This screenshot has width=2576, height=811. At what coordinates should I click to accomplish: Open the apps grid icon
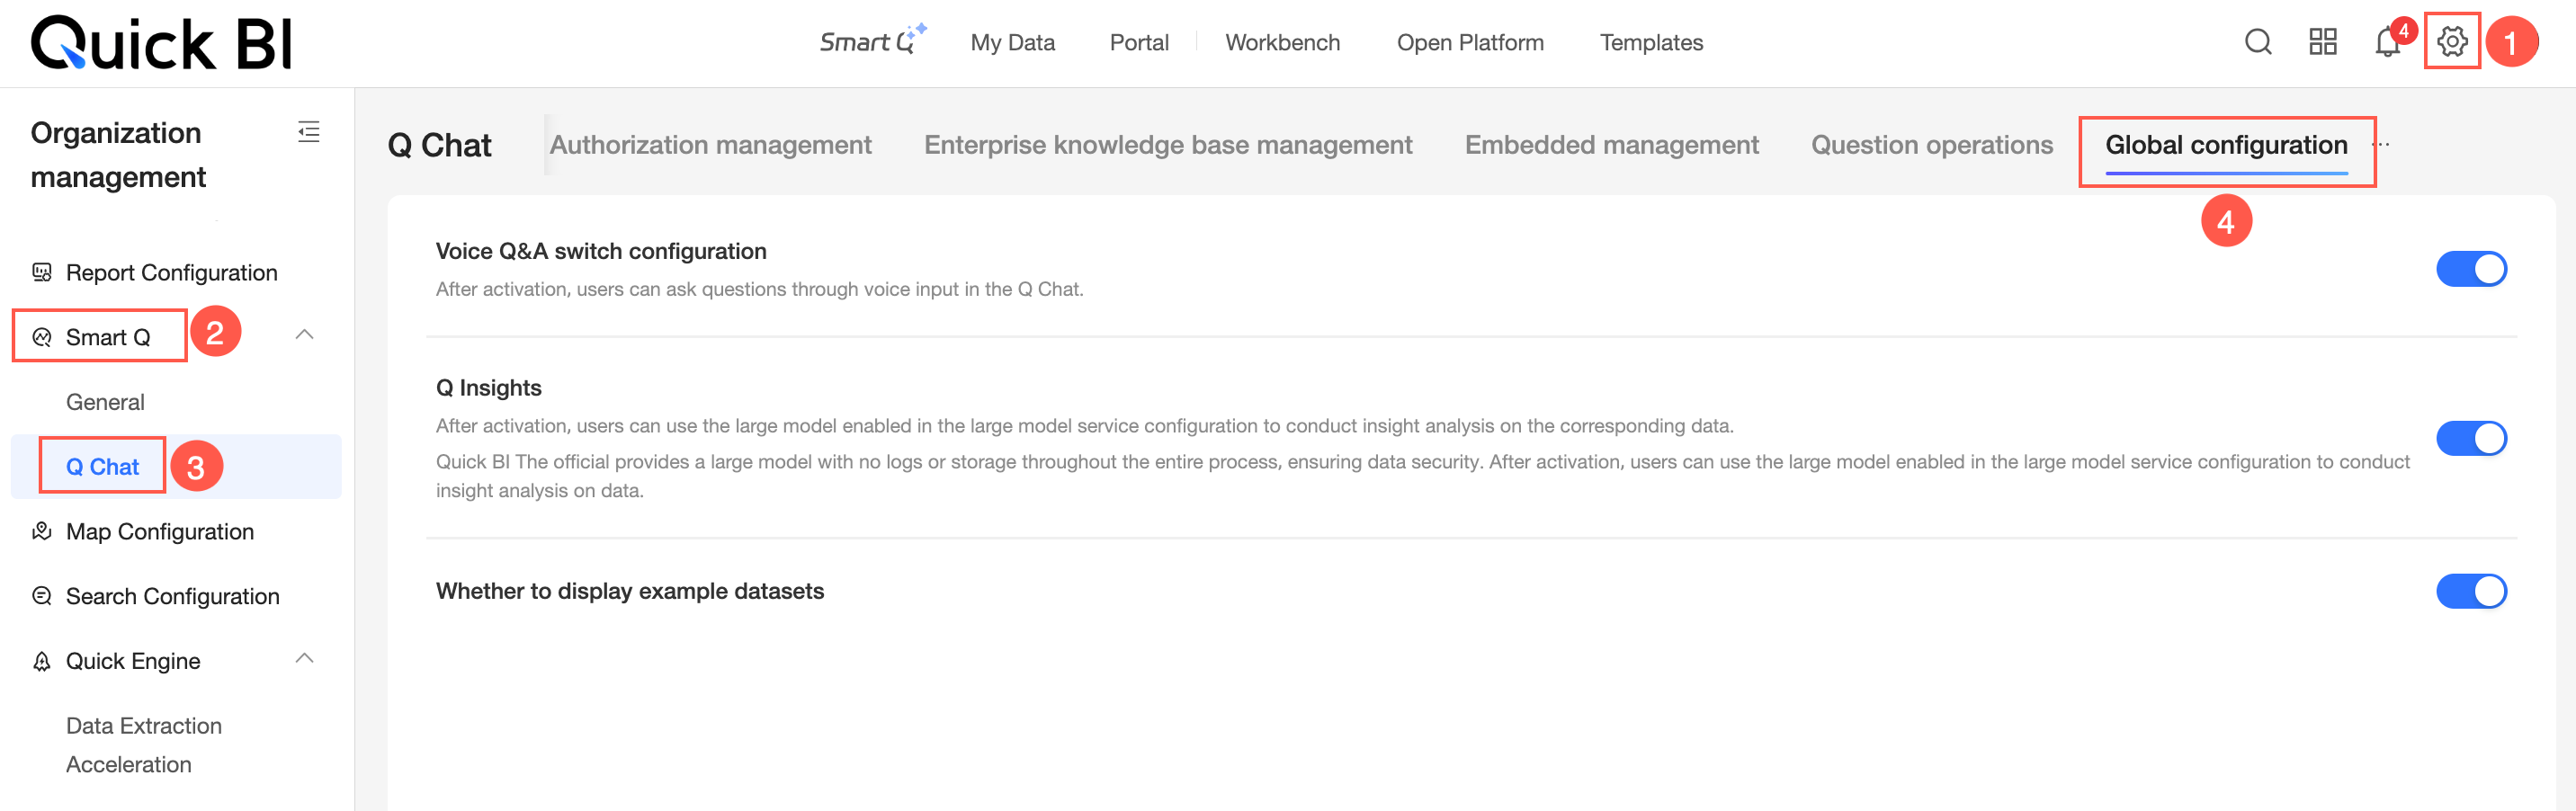2322,42
